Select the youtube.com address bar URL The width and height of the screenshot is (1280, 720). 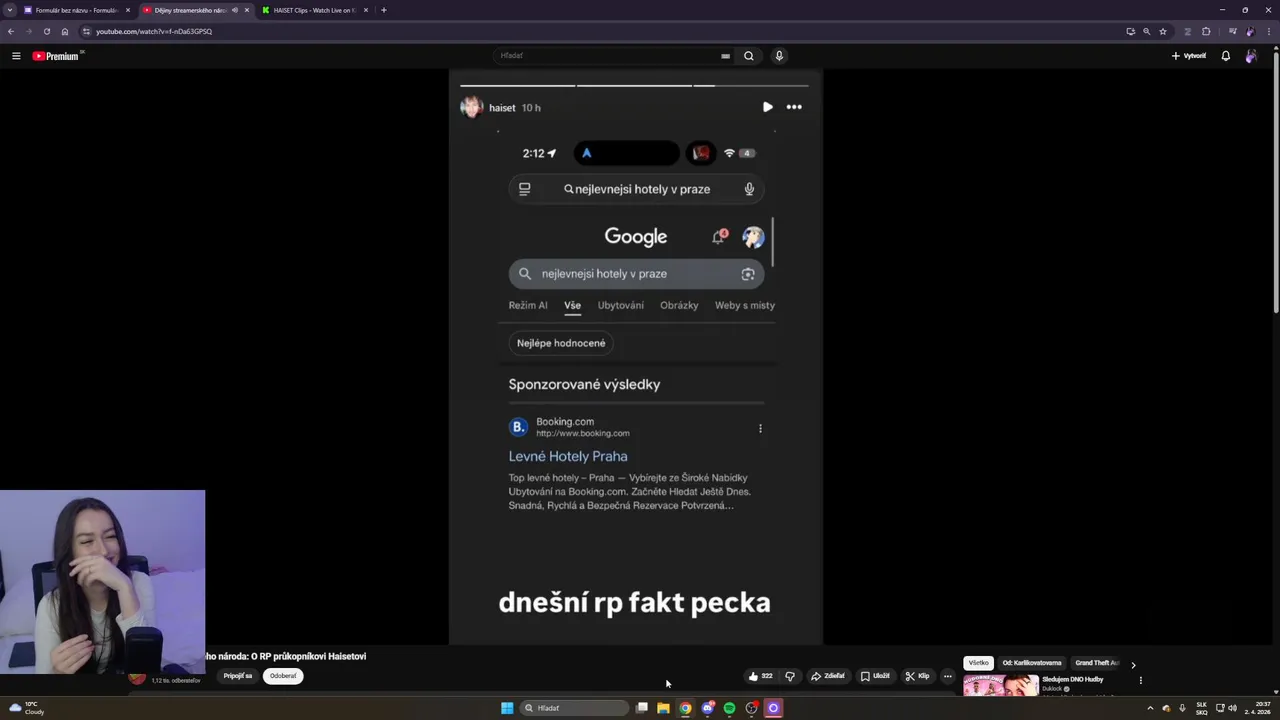[x=154, y=31]
